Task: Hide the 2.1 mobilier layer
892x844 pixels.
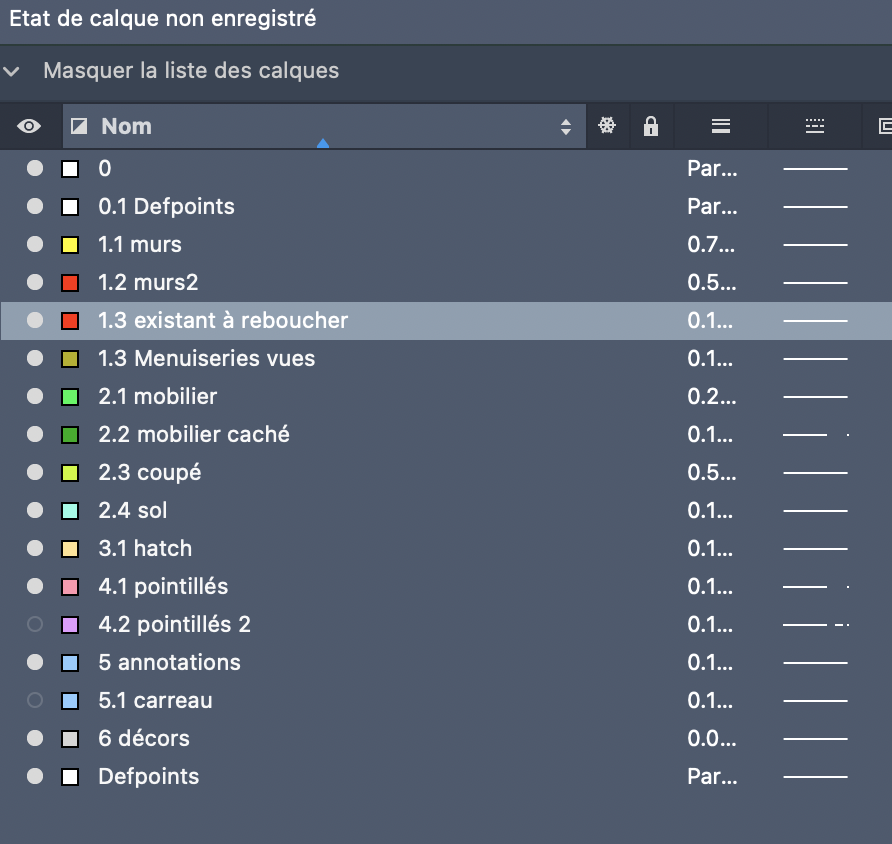Action: 35,396
